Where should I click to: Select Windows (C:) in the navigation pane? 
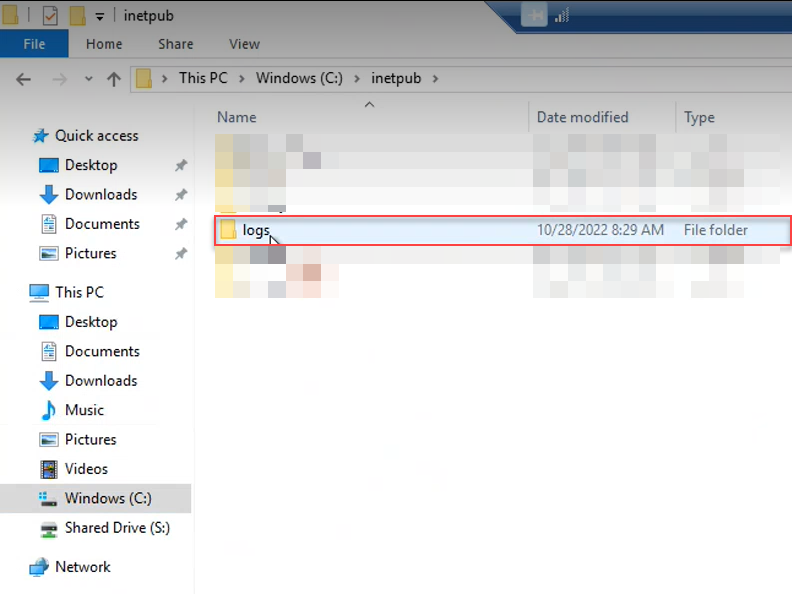coord(108,498)
